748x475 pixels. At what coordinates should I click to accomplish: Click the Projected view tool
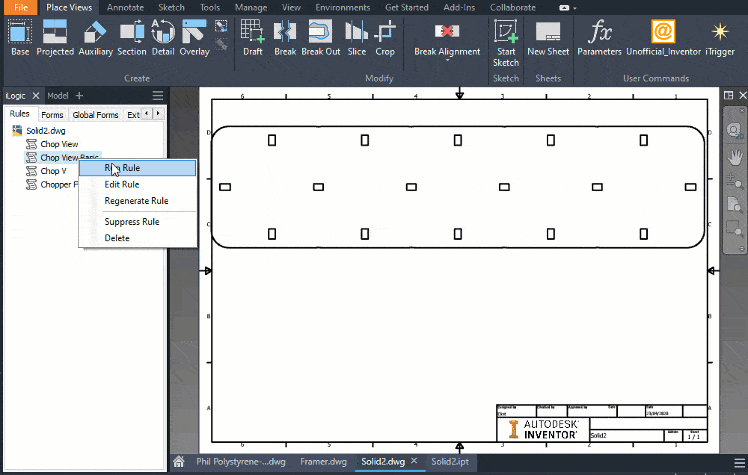pos(55,38)
